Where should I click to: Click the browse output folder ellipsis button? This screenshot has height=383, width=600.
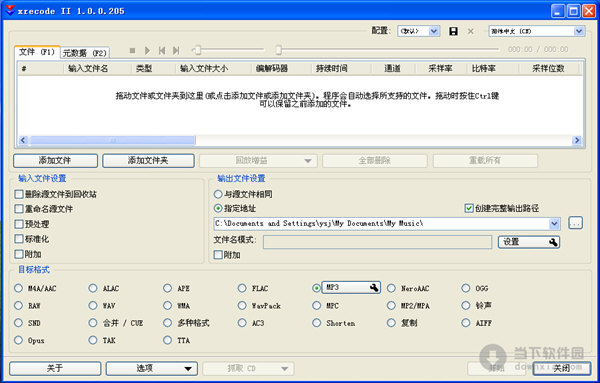coord(576,223)
